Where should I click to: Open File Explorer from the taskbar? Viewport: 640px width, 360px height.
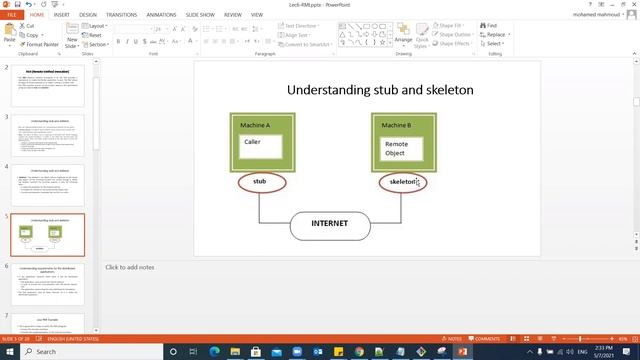235,351
